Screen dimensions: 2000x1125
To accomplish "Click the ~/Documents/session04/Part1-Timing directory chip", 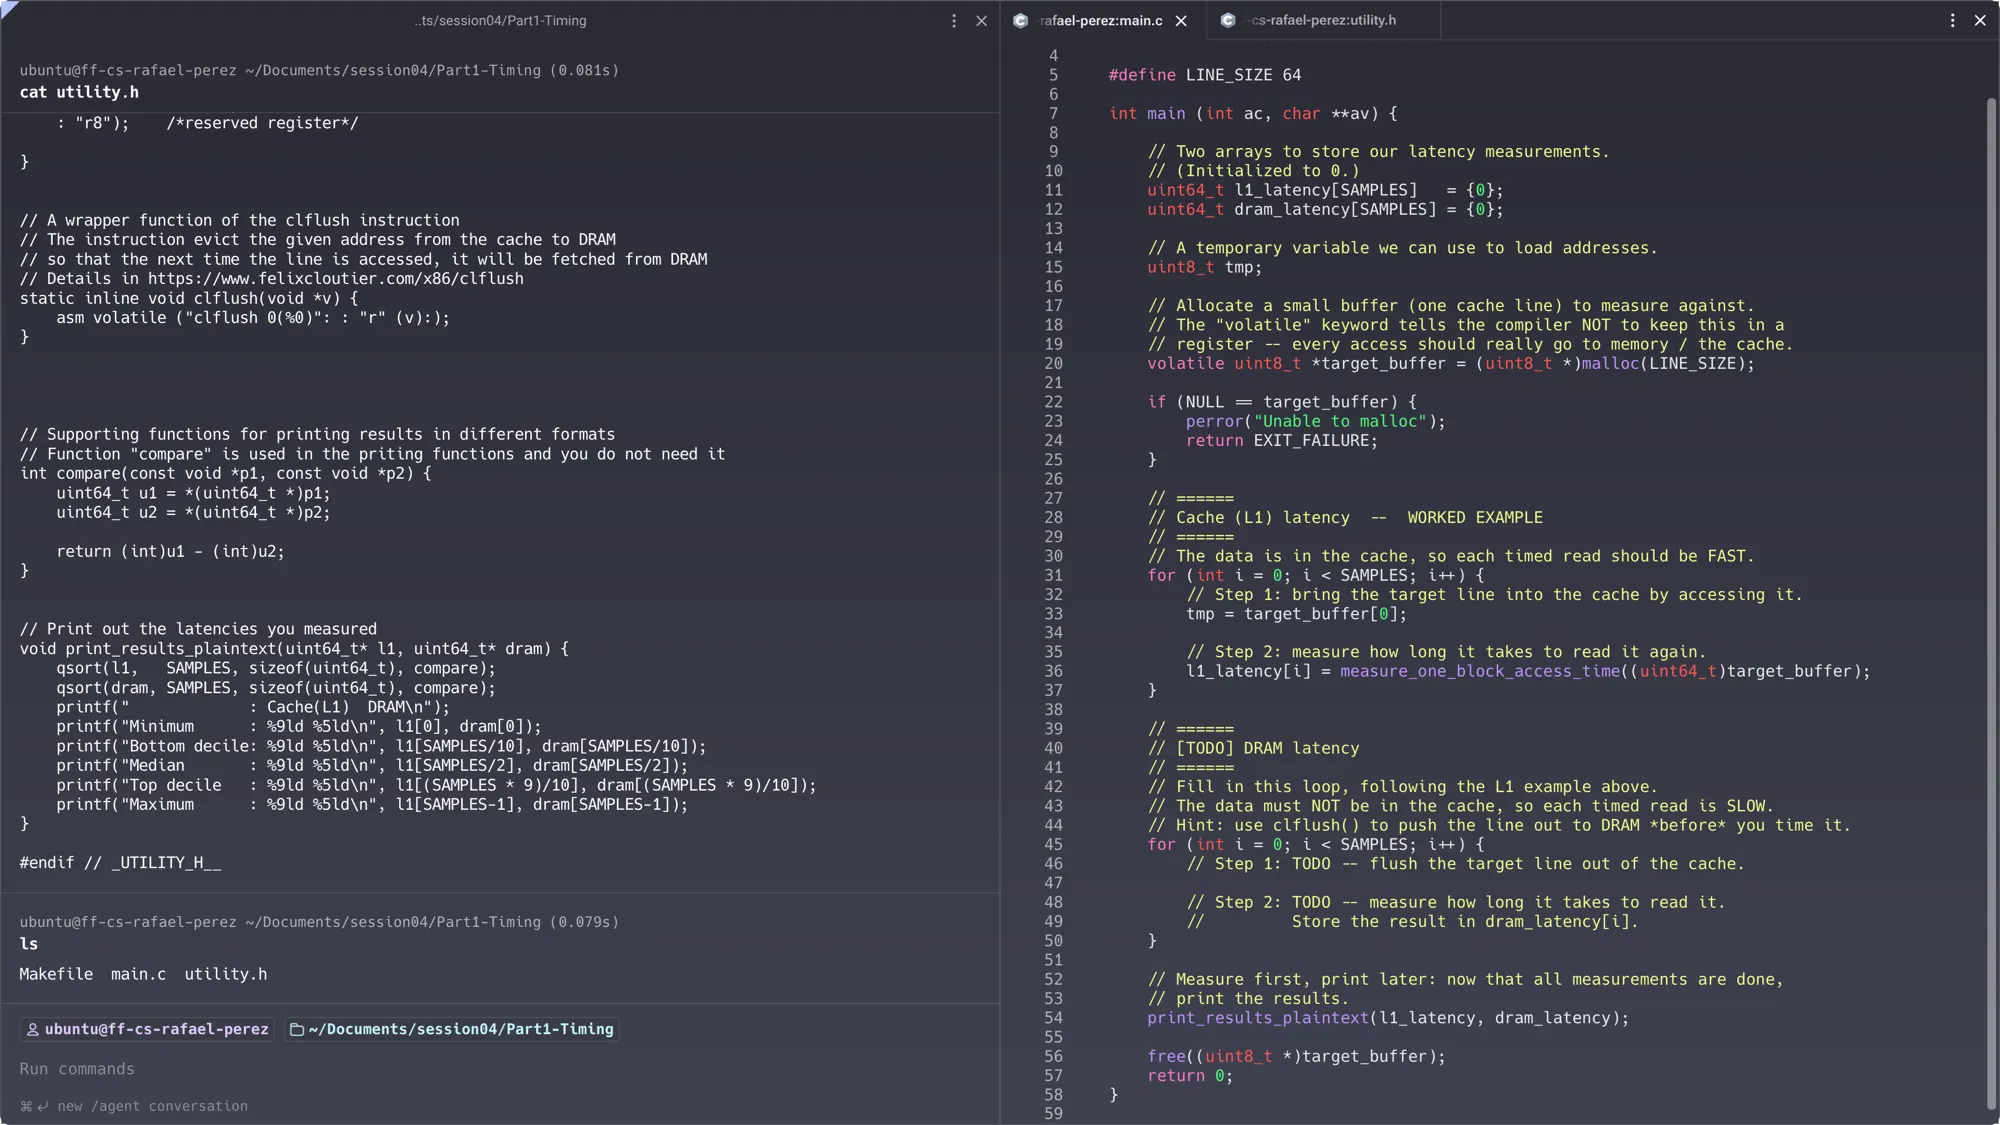I will (x=452, y=1029).
